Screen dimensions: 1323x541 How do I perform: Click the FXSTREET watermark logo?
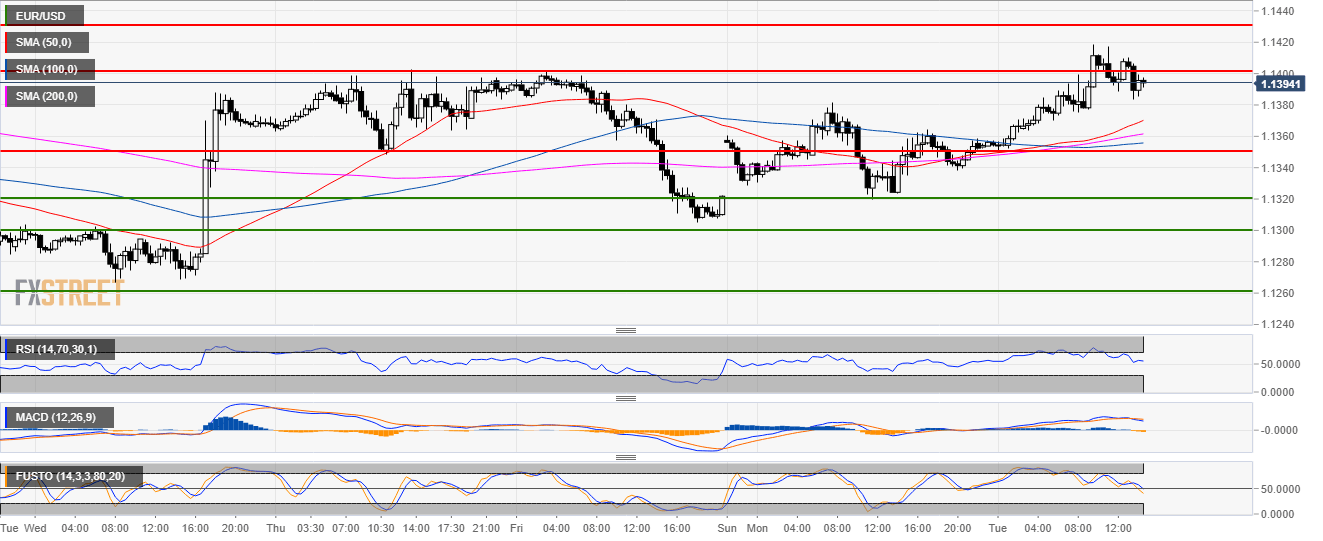(70, 293)
